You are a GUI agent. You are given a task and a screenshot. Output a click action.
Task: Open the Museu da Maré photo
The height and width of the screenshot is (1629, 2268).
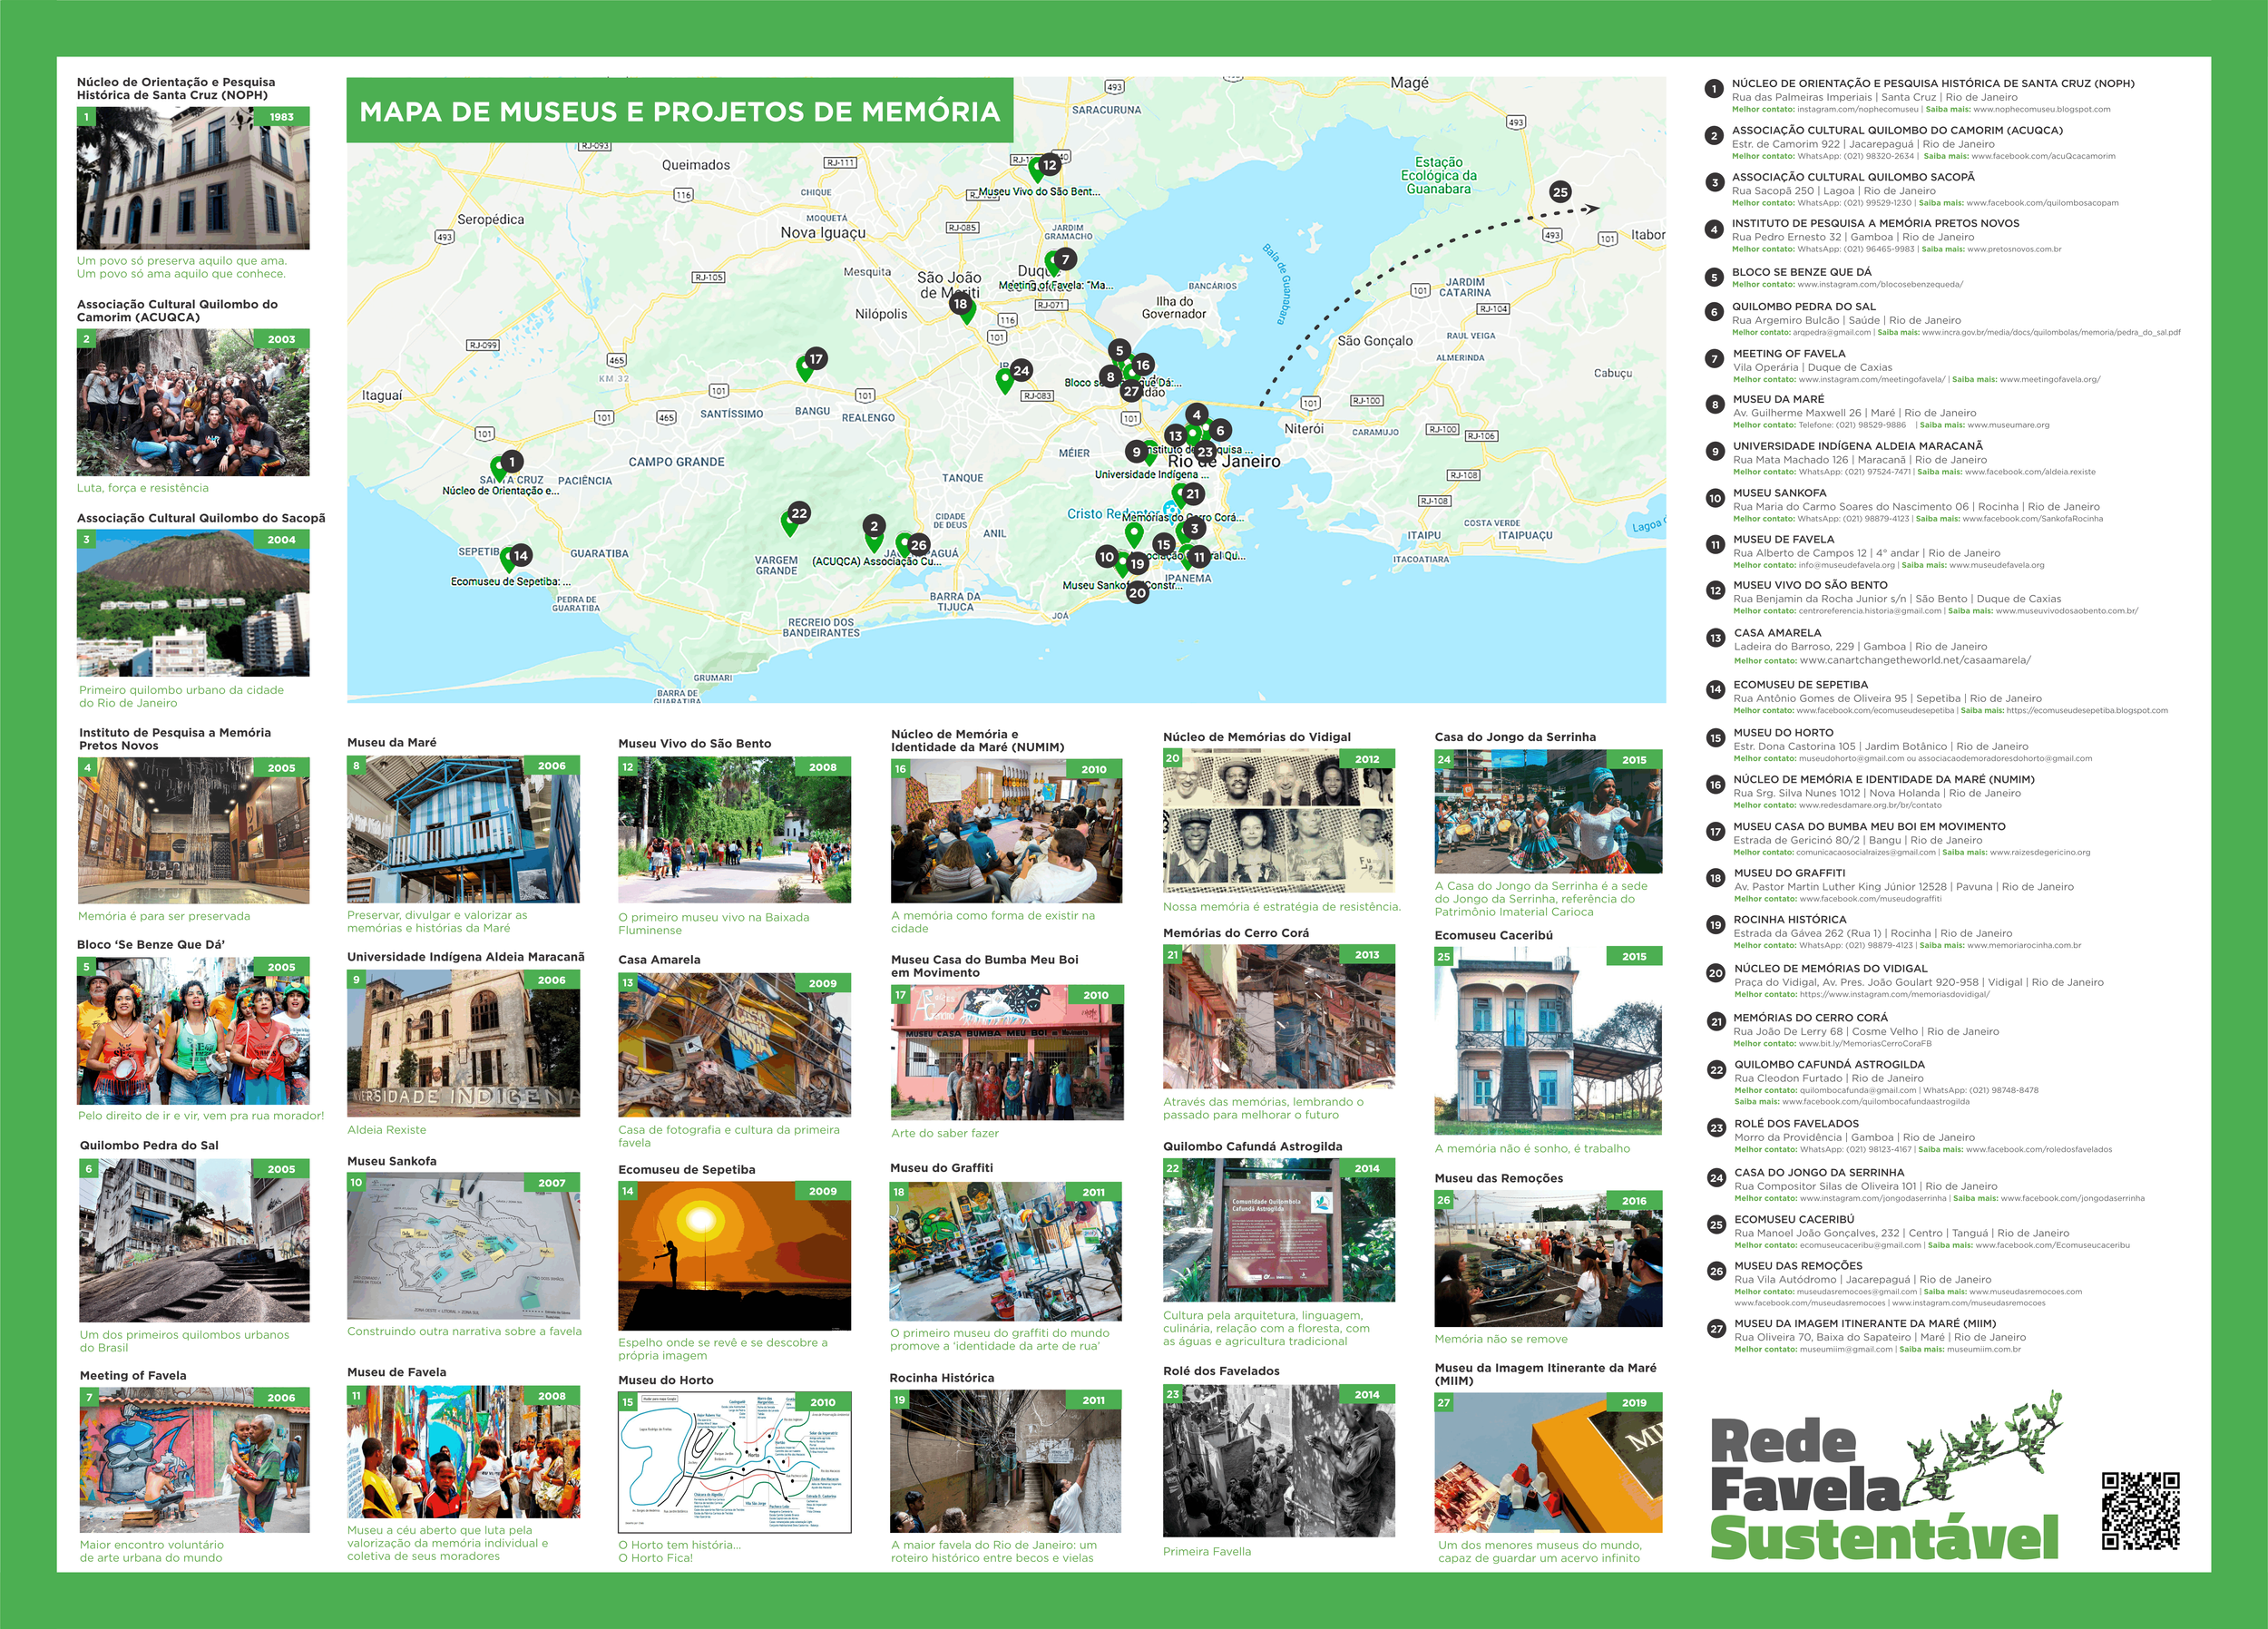[x=463, y=830]
